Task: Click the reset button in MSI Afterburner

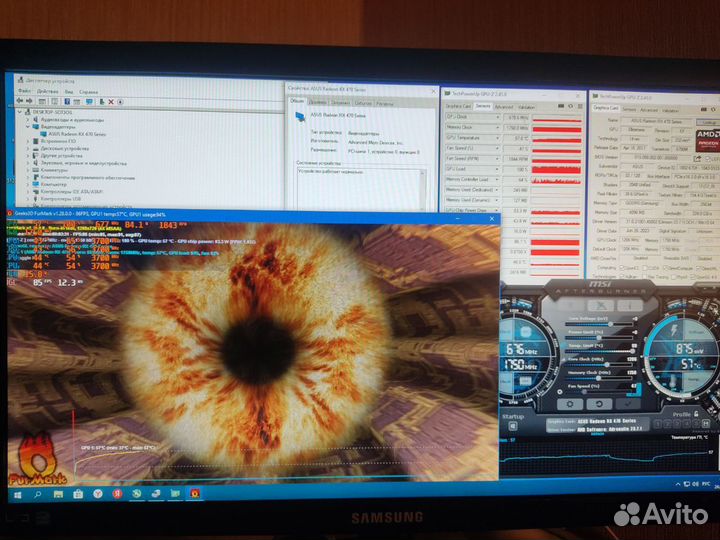Action: [x=599, y=404]
